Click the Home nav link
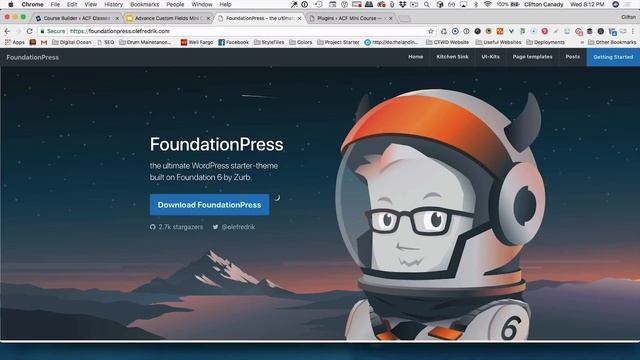Viewport: 640px width, 360px height. click(x=416, y=57)
